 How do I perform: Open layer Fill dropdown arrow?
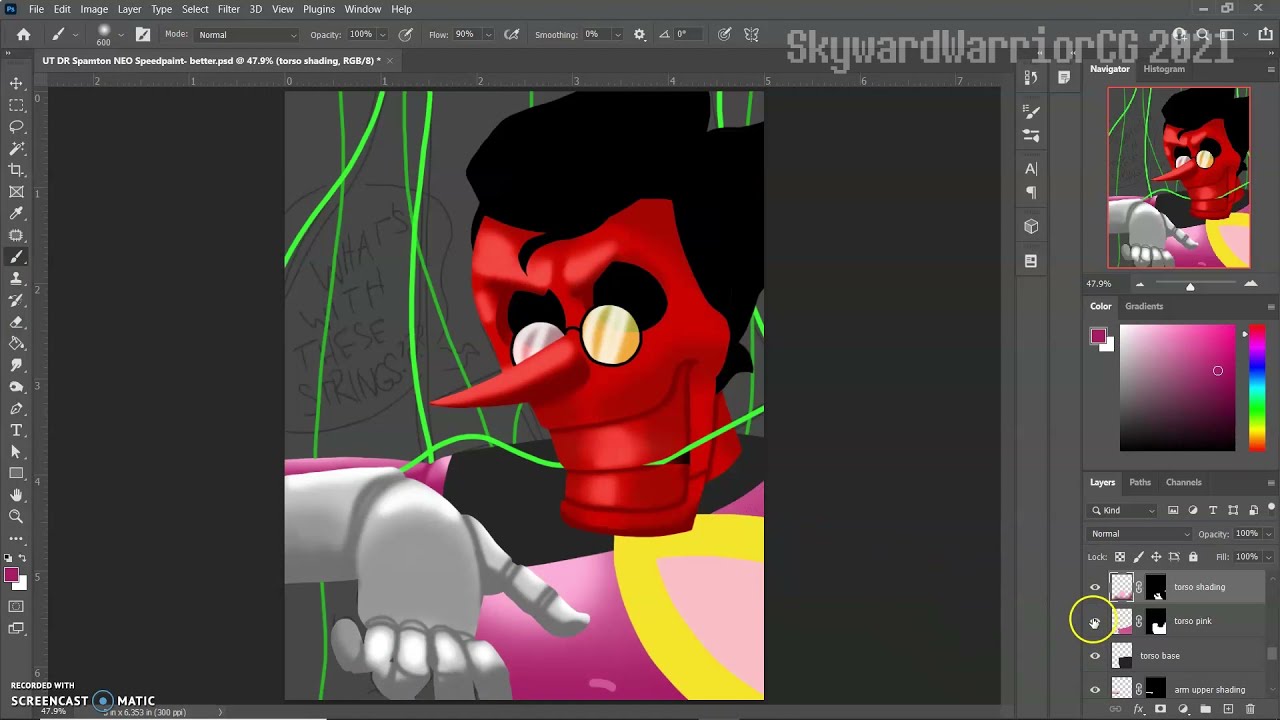coord(1268,557)
